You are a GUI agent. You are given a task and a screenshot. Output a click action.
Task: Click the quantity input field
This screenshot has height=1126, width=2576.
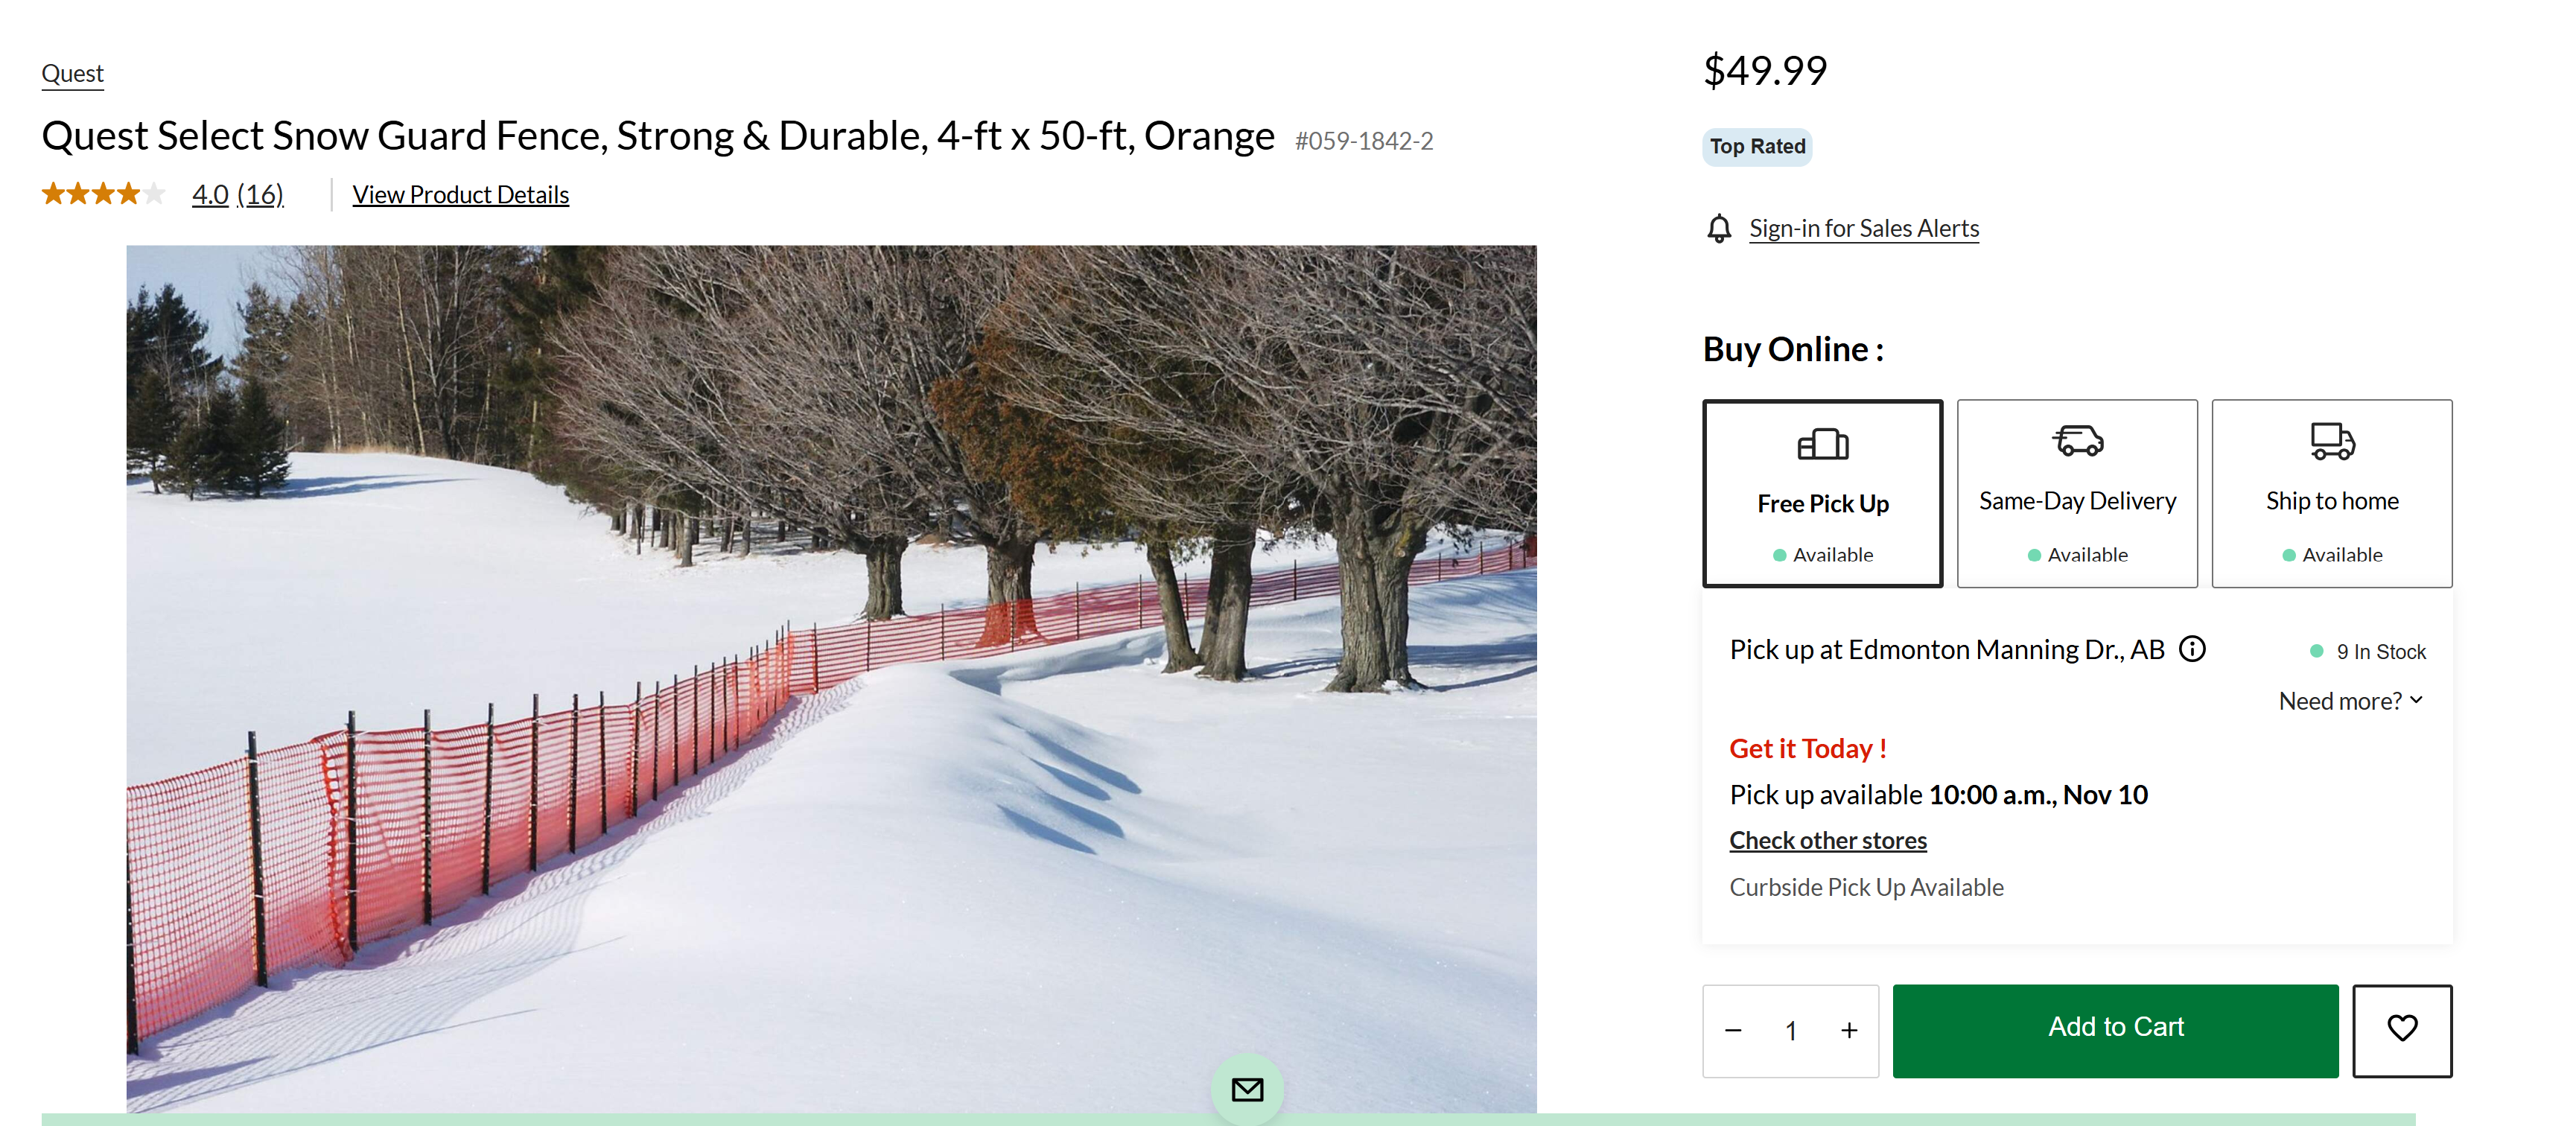click(1790, 1030)
